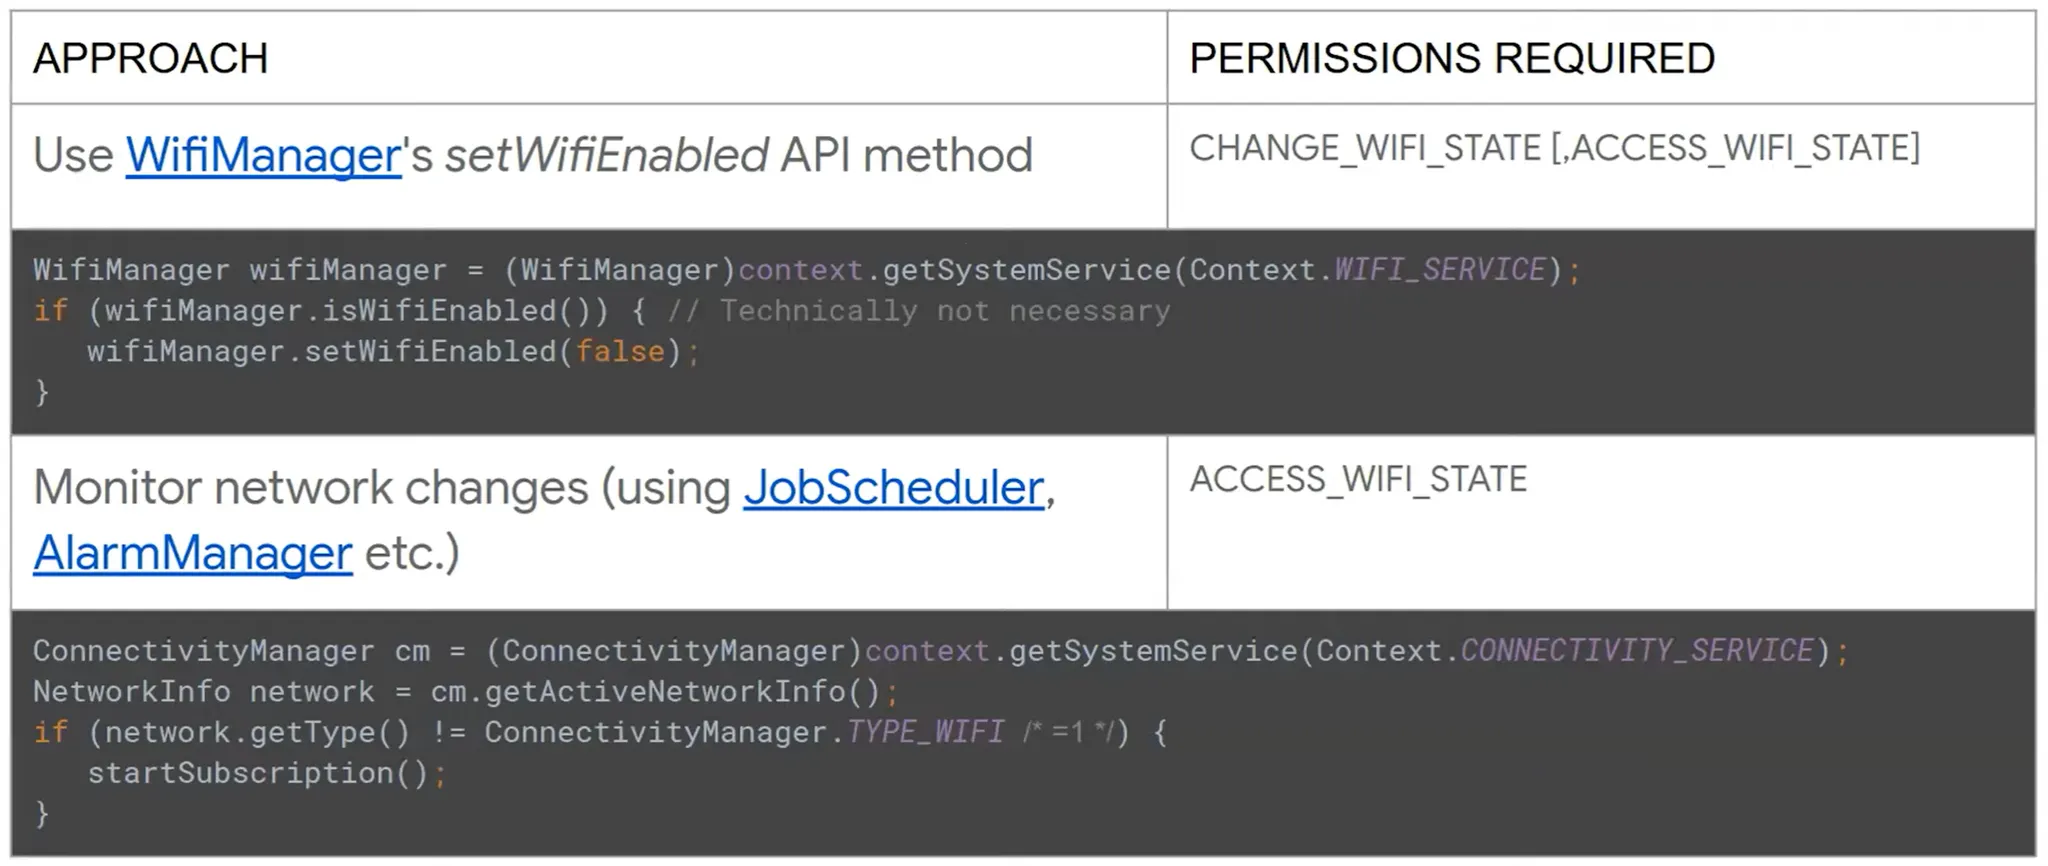
Task: Click the '/* =1 */' inline comment
Action: pyautogui.click(x=1068, y=733)
